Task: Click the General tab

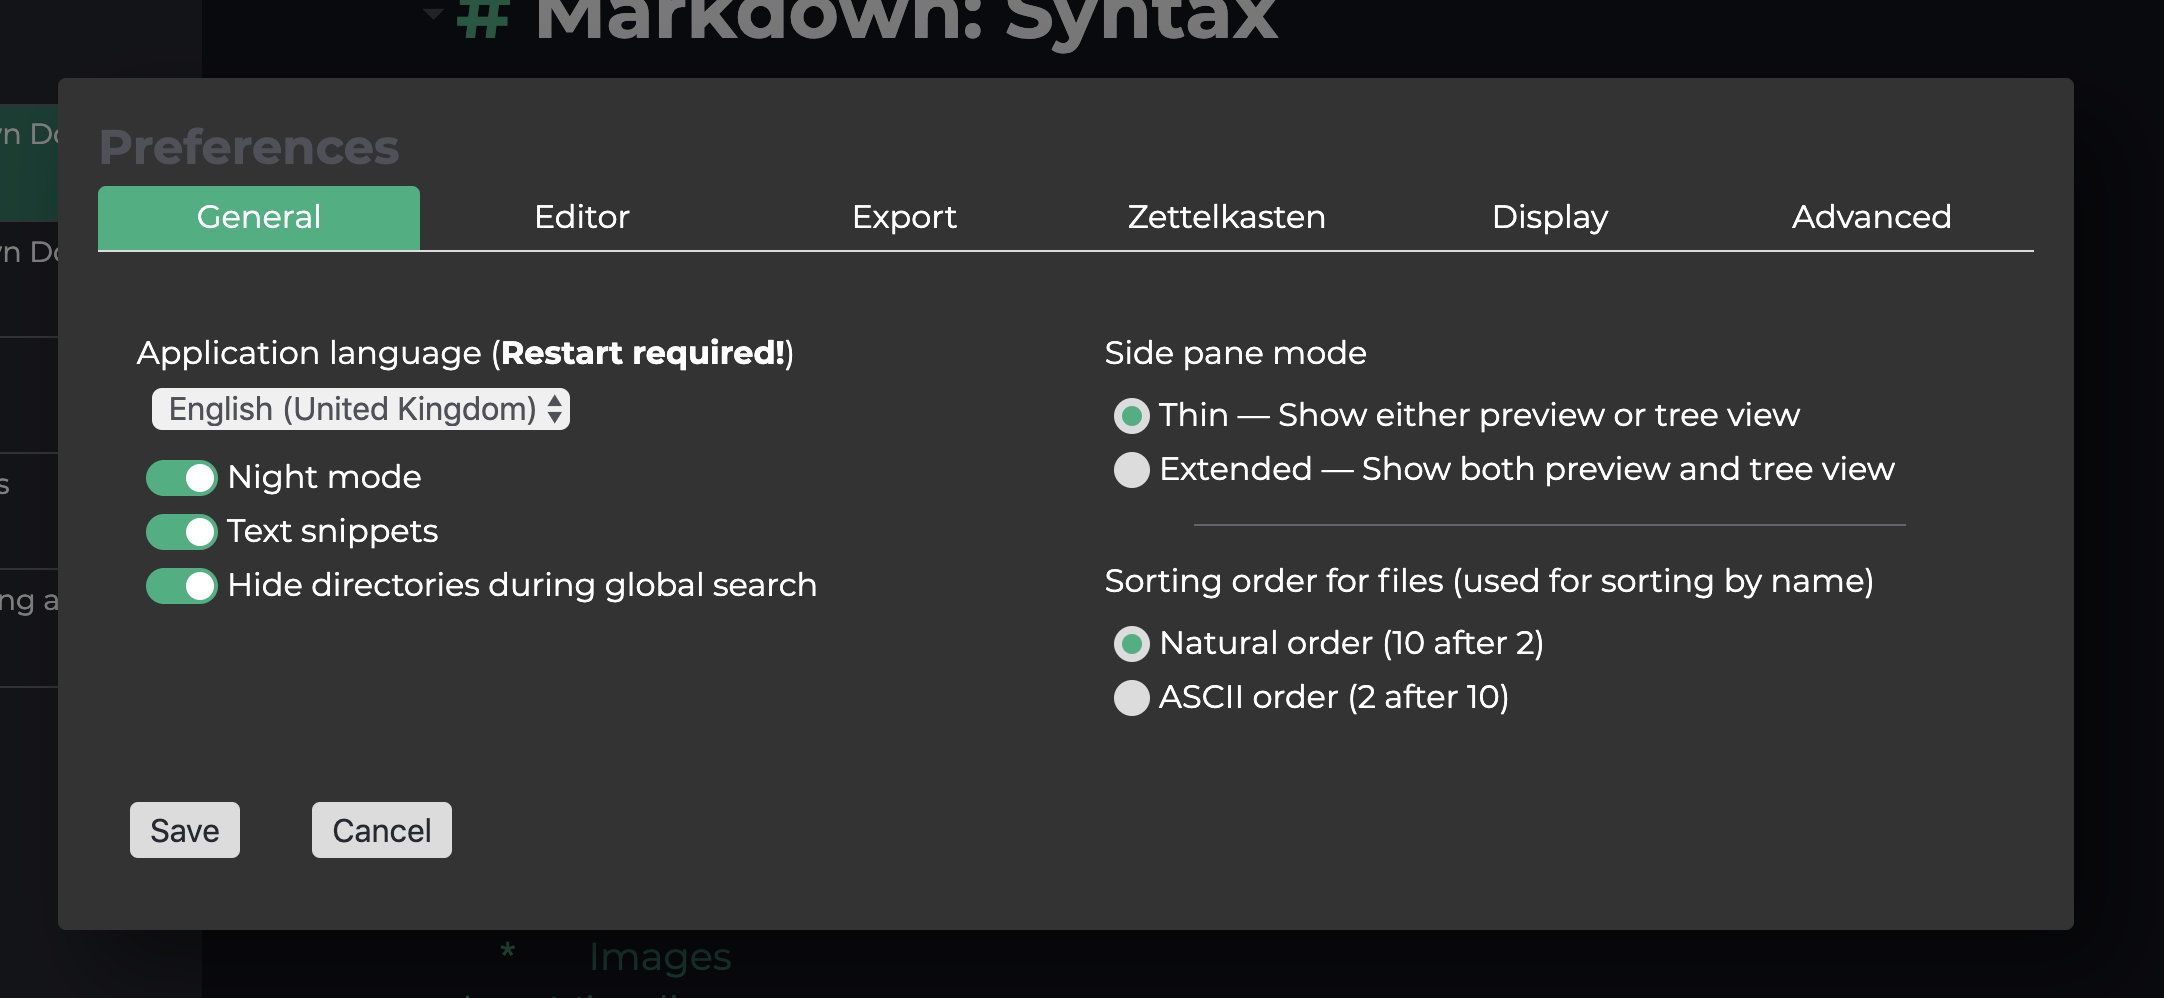Action: tap(259, 217)
